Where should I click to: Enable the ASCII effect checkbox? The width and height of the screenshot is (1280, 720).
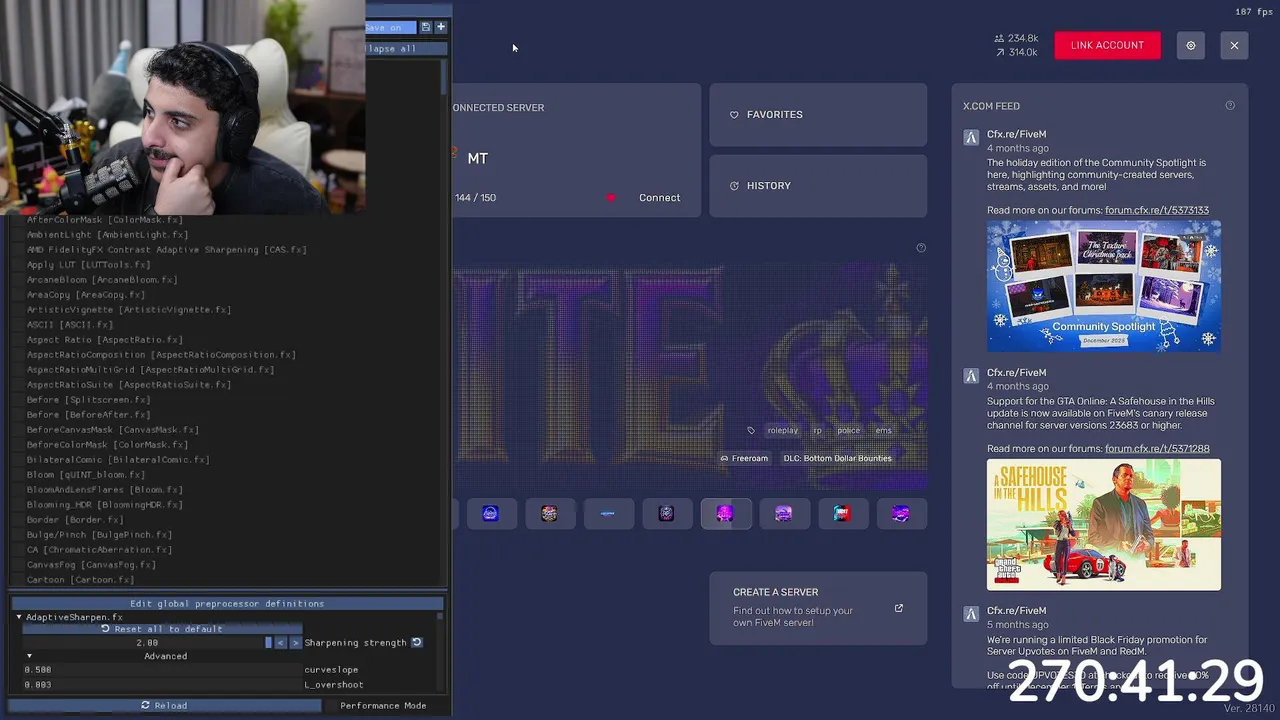17,325
